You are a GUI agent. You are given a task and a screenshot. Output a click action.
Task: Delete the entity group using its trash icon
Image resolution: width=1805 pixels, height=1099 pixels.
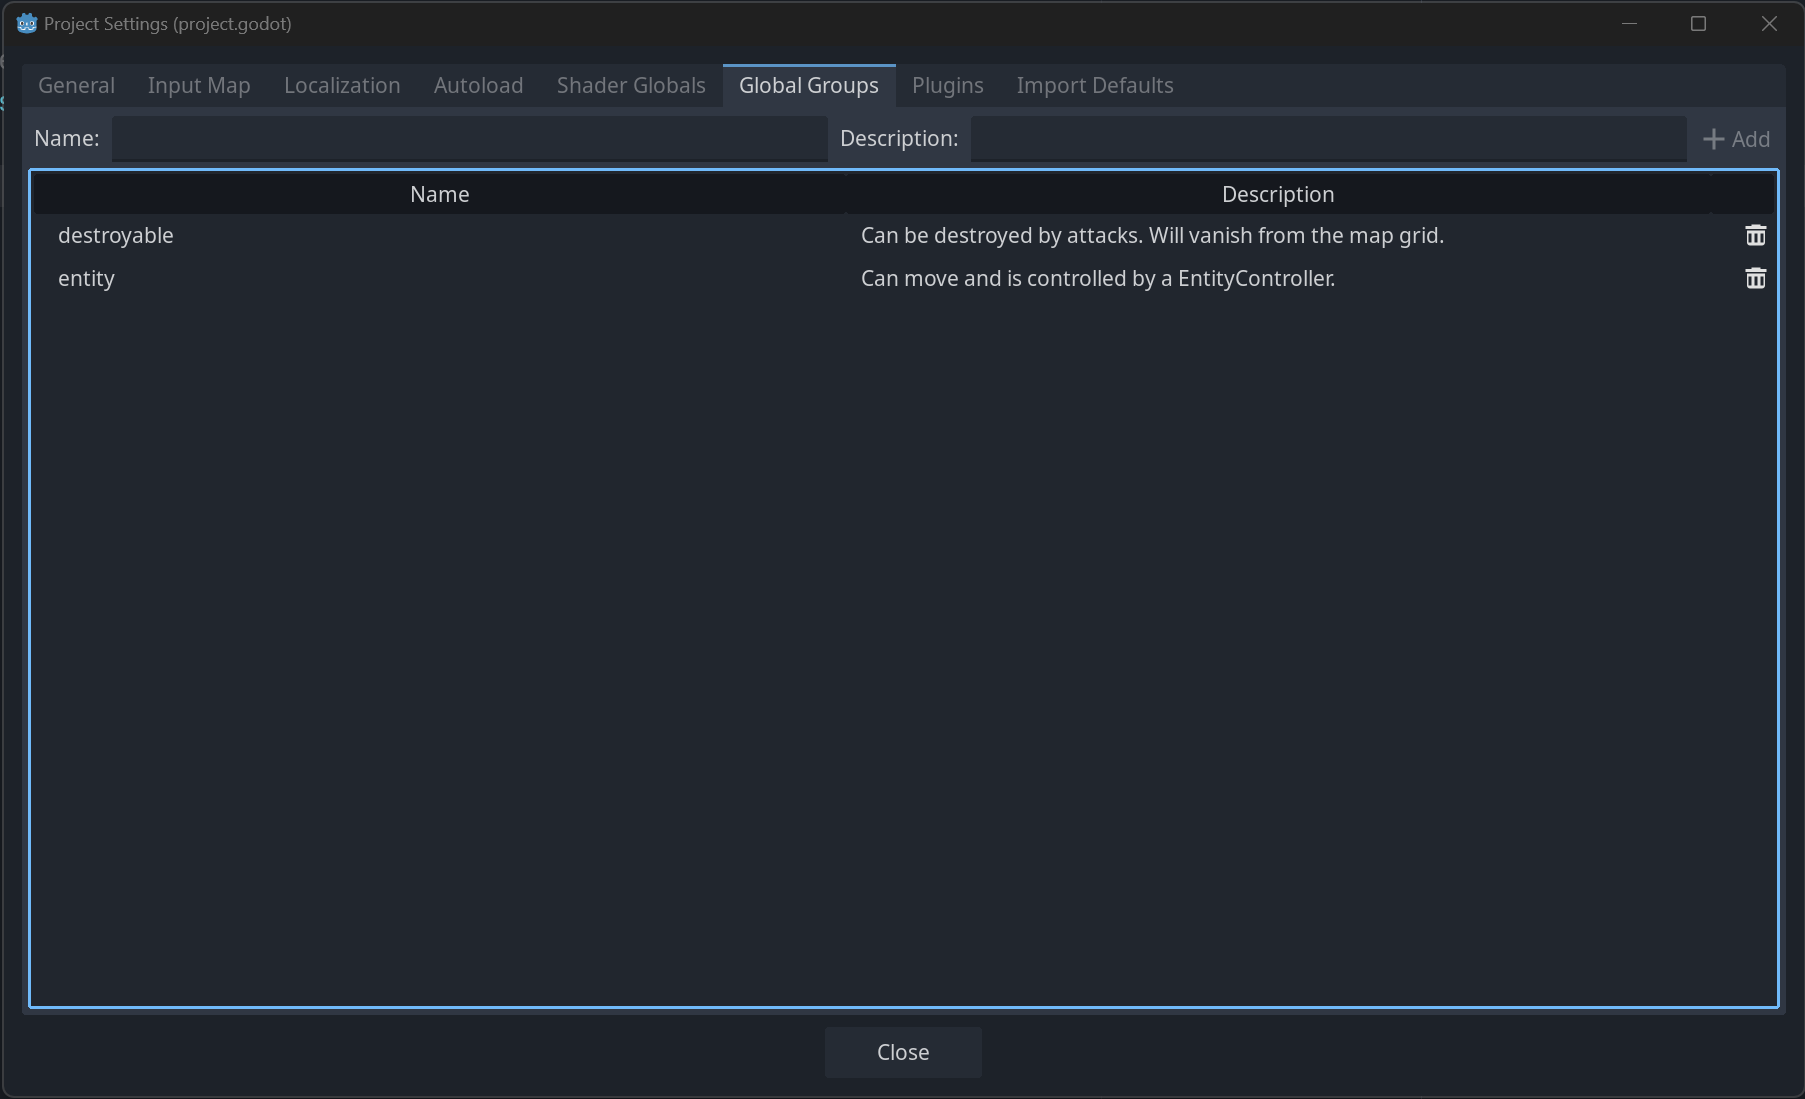tap(1756, 278)
